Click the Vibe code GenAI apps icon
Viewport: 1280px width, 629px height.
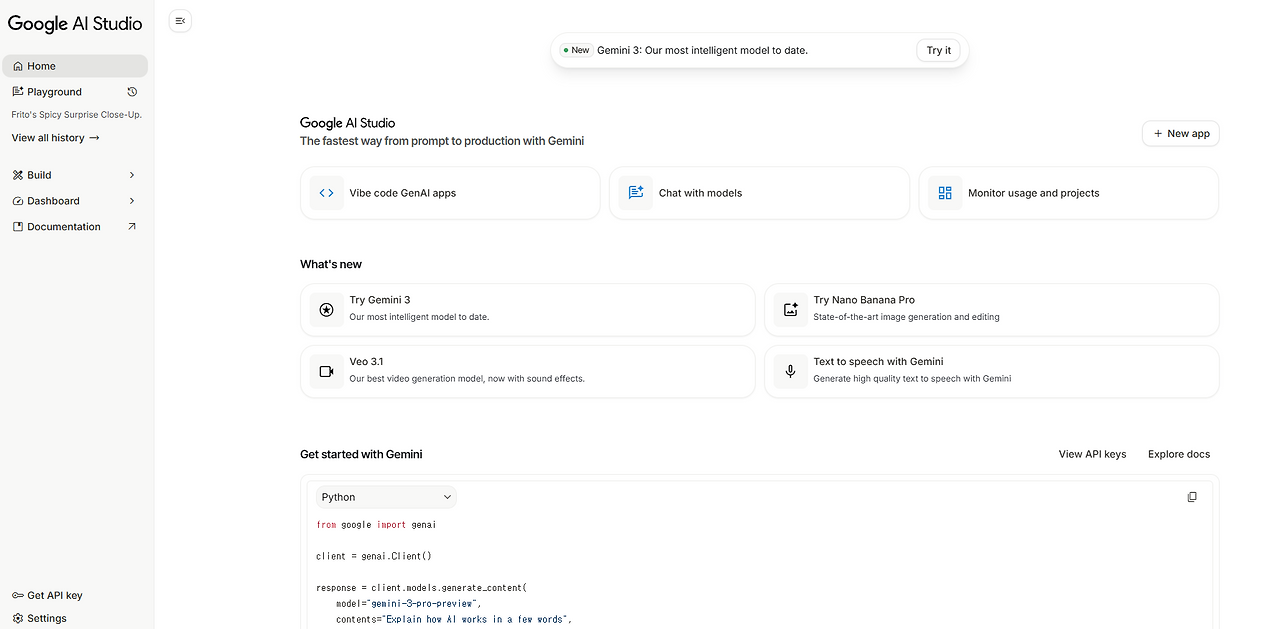(x=327, y=193)
